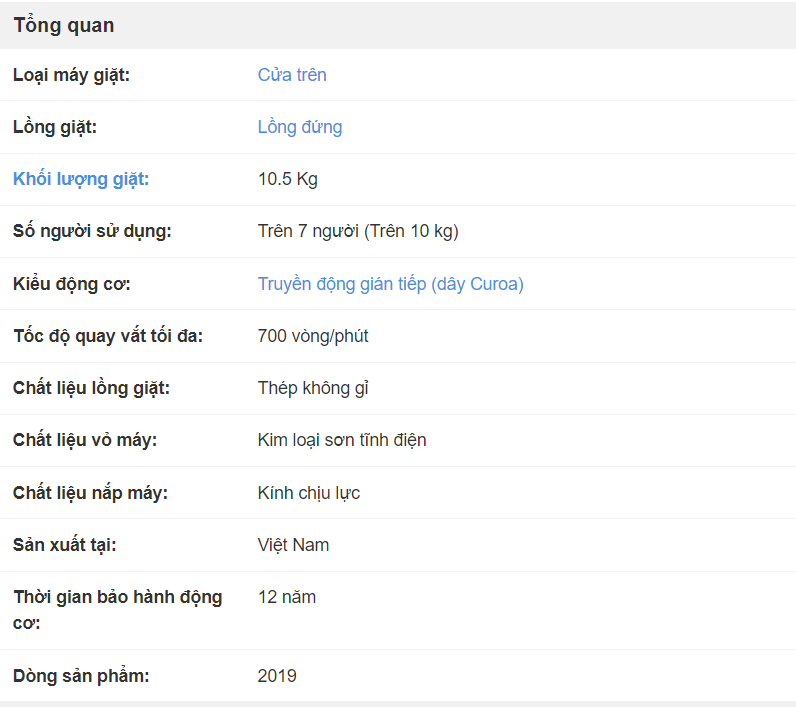The width and height of the screenshot is (796, 707).
Task: Open the Cửa trên link
Action: coord(292,75)
